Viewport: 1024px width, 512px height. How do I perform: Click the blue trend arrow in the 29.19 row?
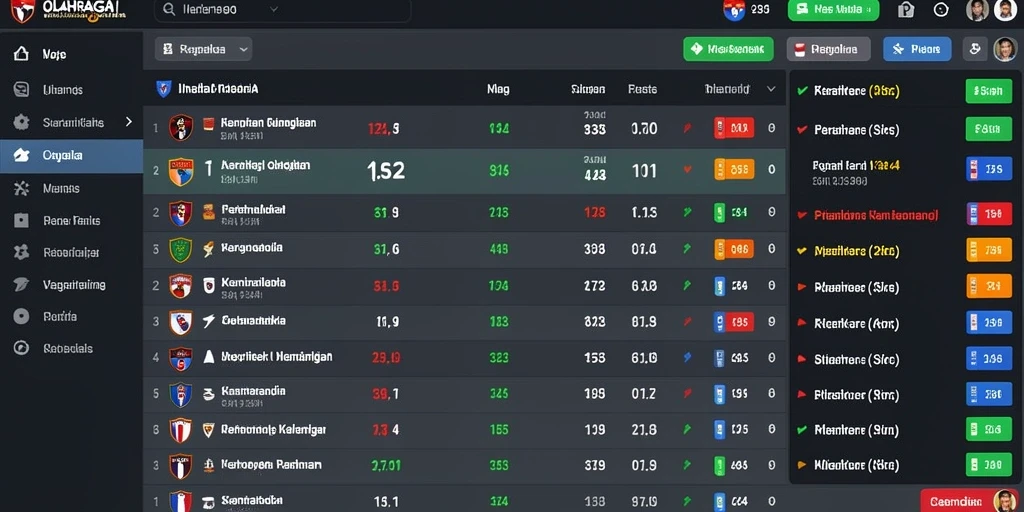pos(687,357)
